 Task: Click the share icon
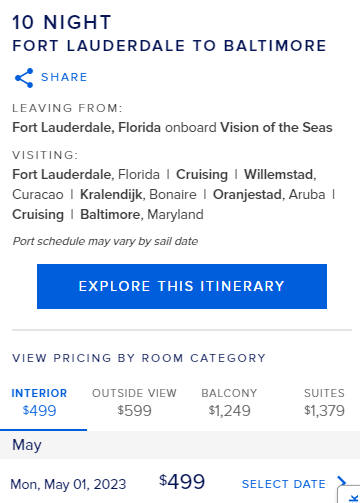[24, 78]
